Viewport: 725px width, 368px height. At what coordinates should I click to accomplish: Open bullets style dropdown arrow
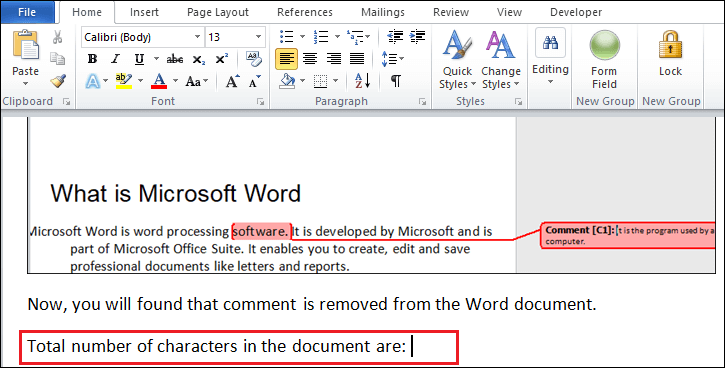[x=302, y=37]
